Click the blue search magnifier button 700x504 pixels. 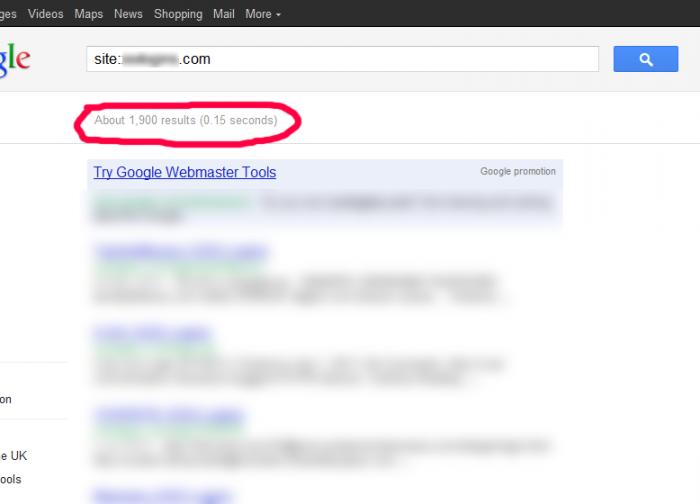click(646, 59)
